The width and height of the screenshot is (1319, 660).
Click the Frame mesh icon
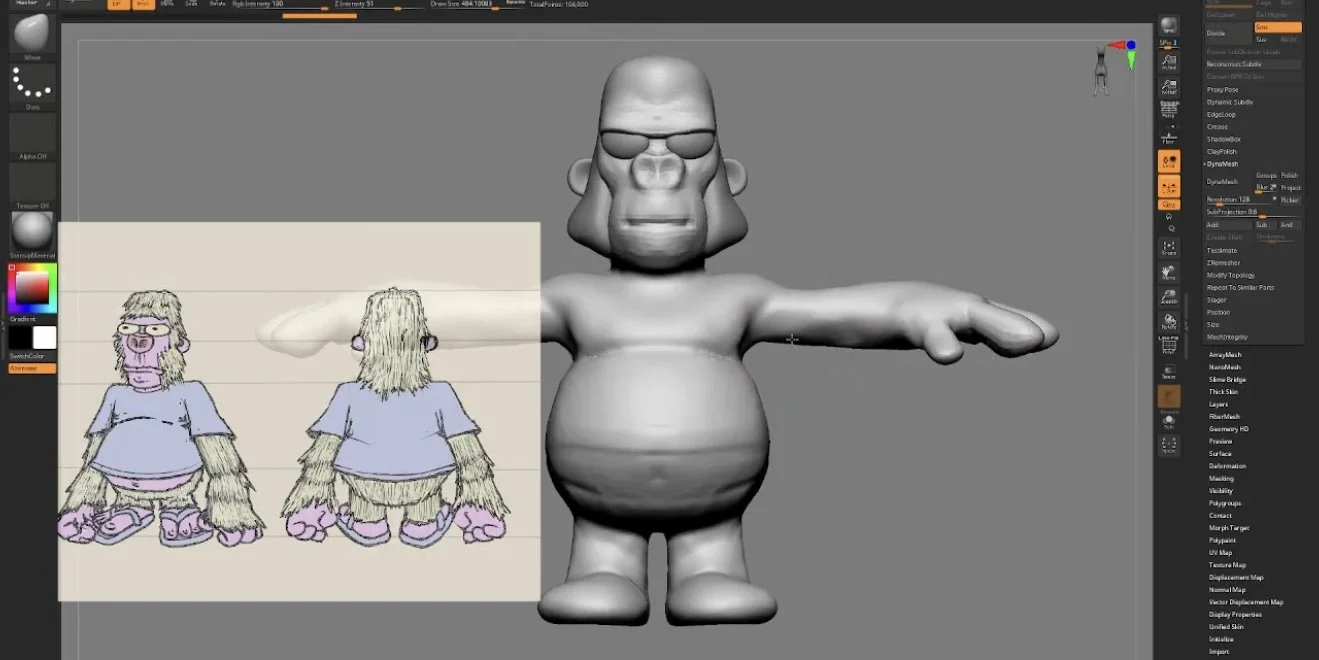point(1168,247)
